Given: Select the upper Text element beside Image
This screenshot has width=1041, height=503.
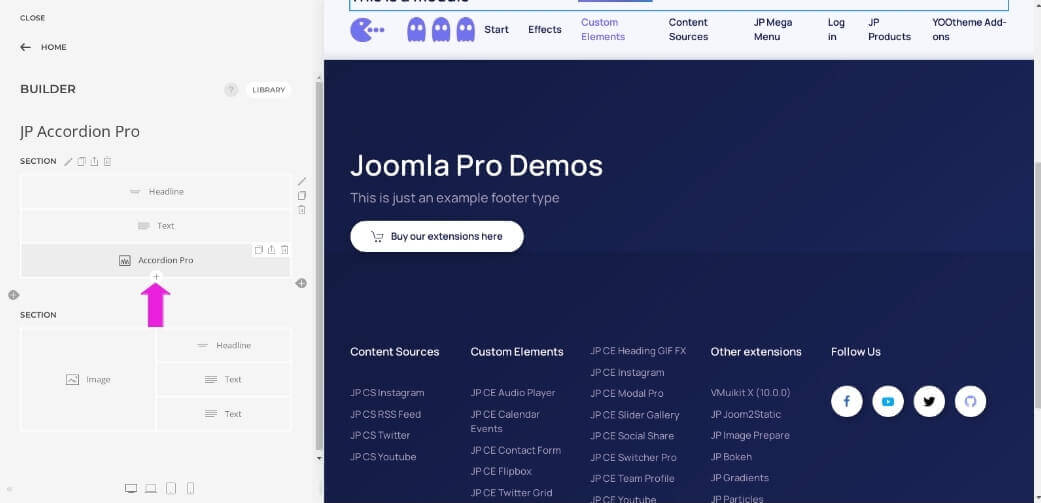Looking at the screenshot, I should click(x=224, y=380).
